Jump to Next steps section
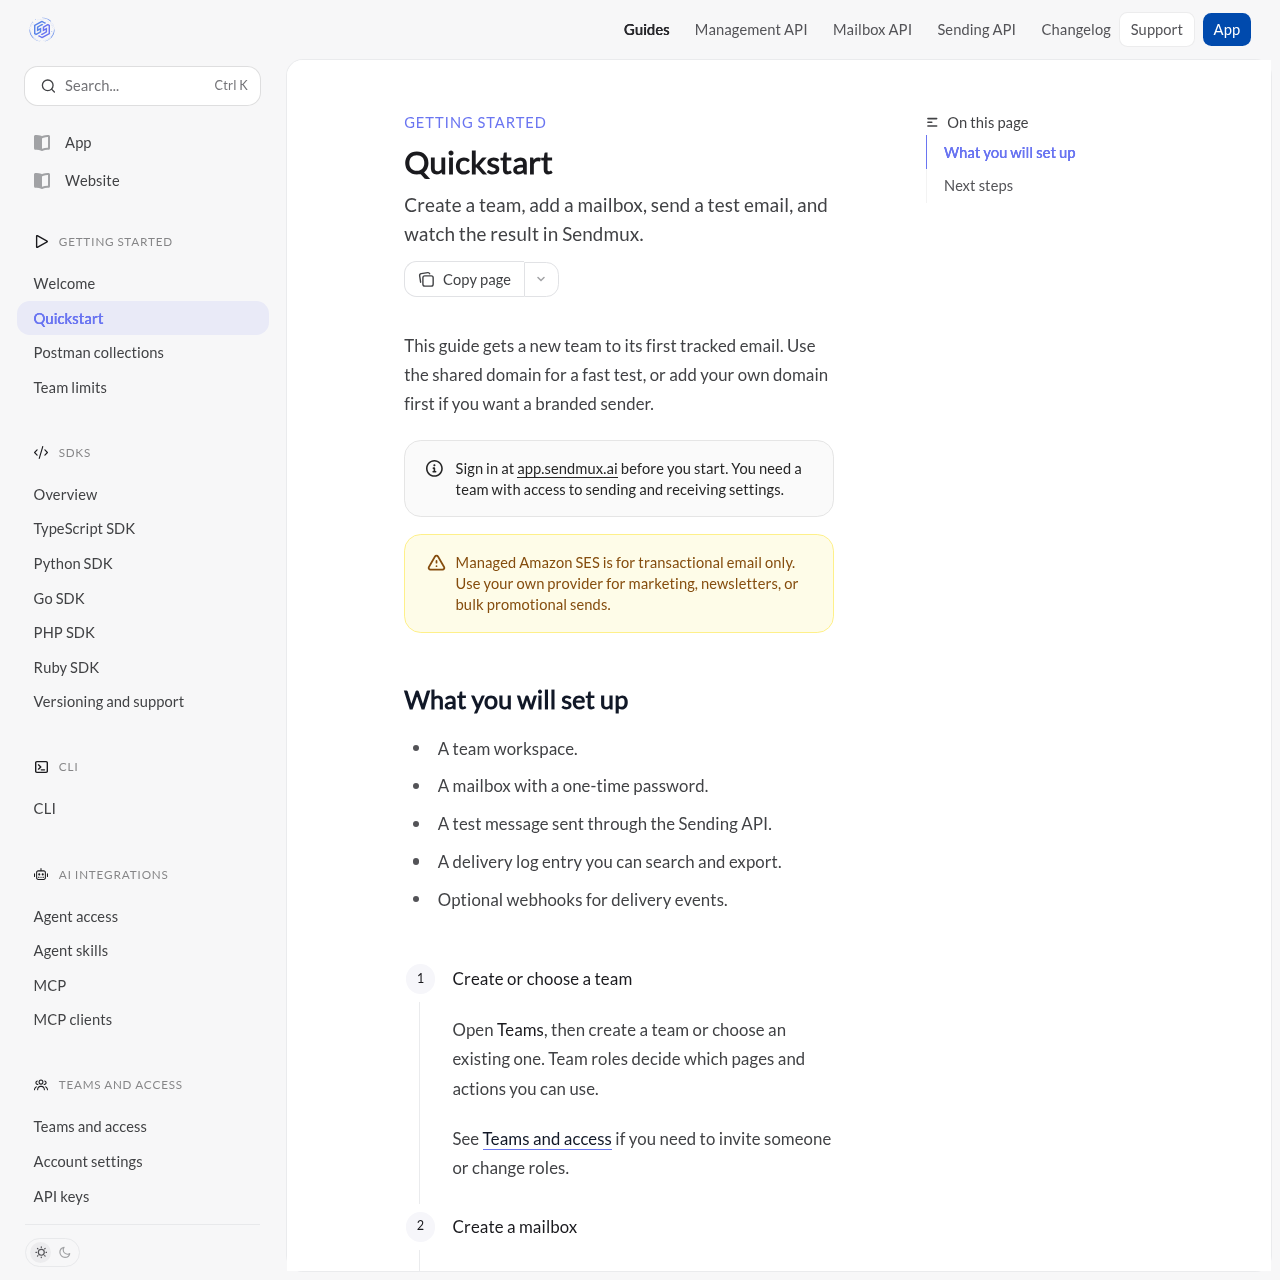This screenshot has width=1280, height=1280. click(978, 186)
